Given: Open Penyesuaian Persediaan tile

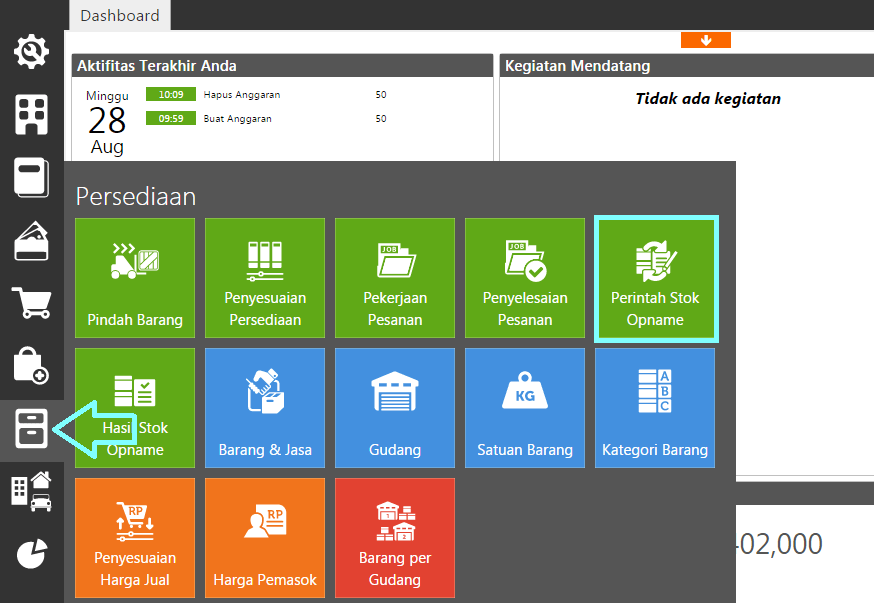Looking at the screenshot, I should (x=265, y=278).
